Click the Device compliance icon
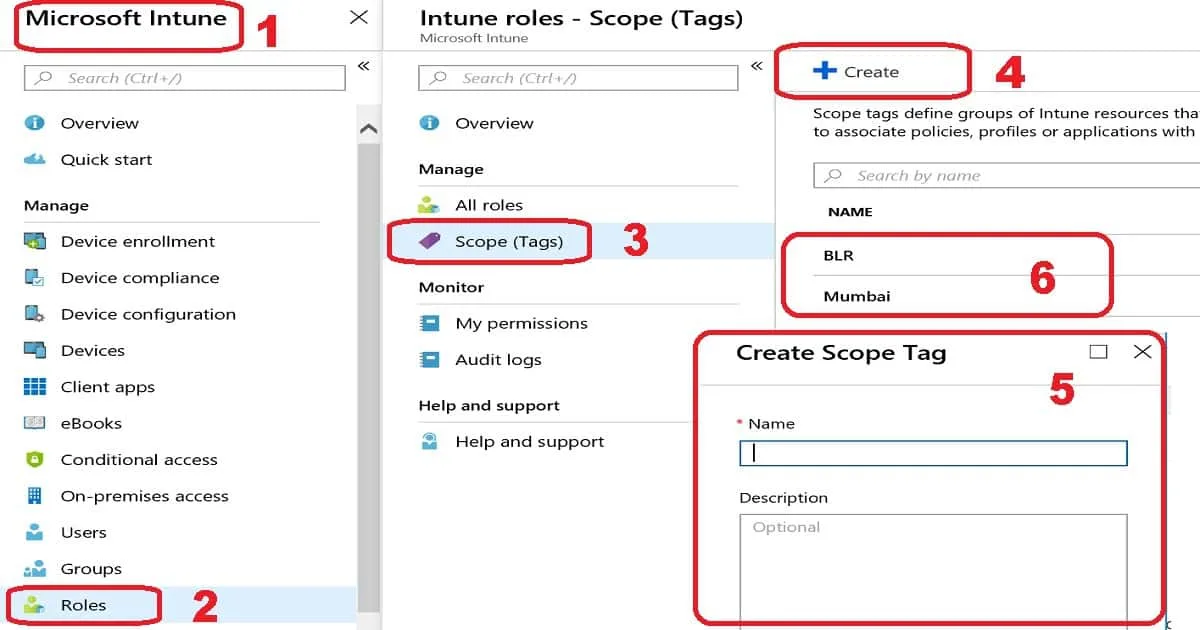 [x=35, y=278]
